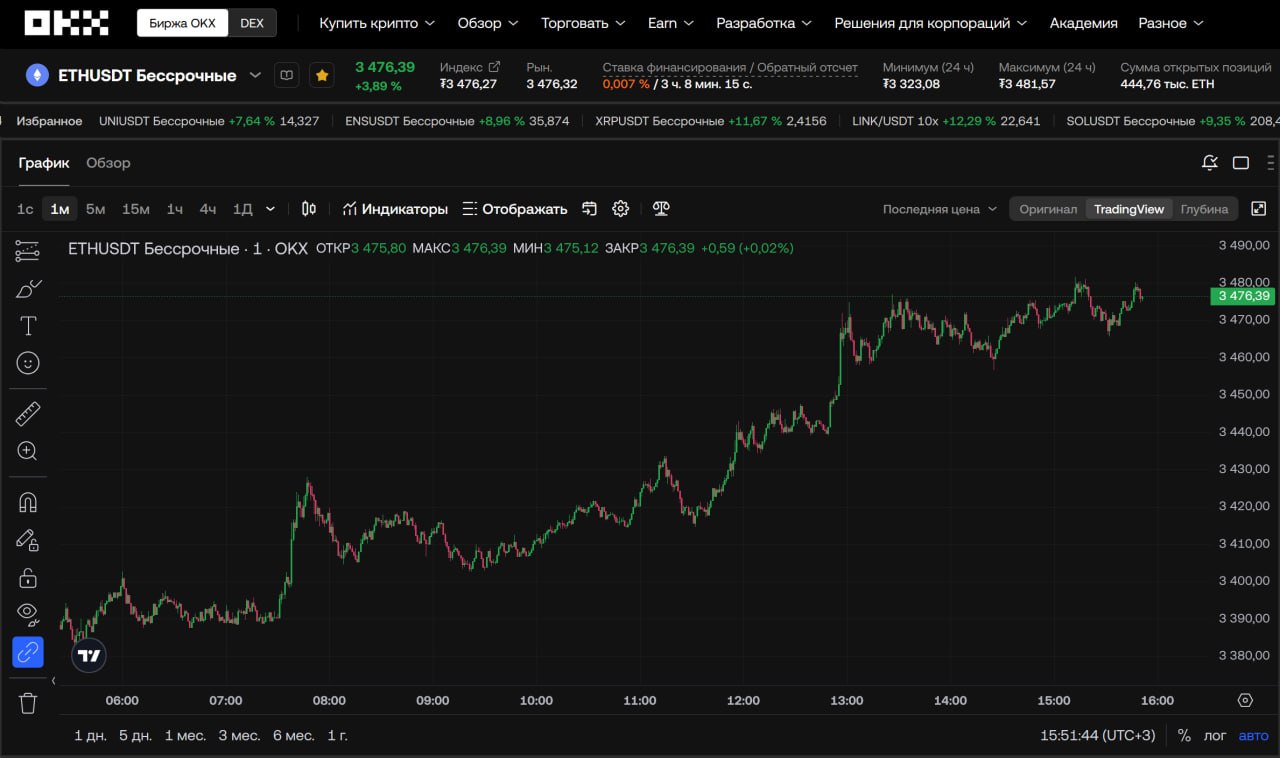1280x758 pixels.
Task: Open the book guide icon beside ETHUSDT
Action: pos(287,75)
